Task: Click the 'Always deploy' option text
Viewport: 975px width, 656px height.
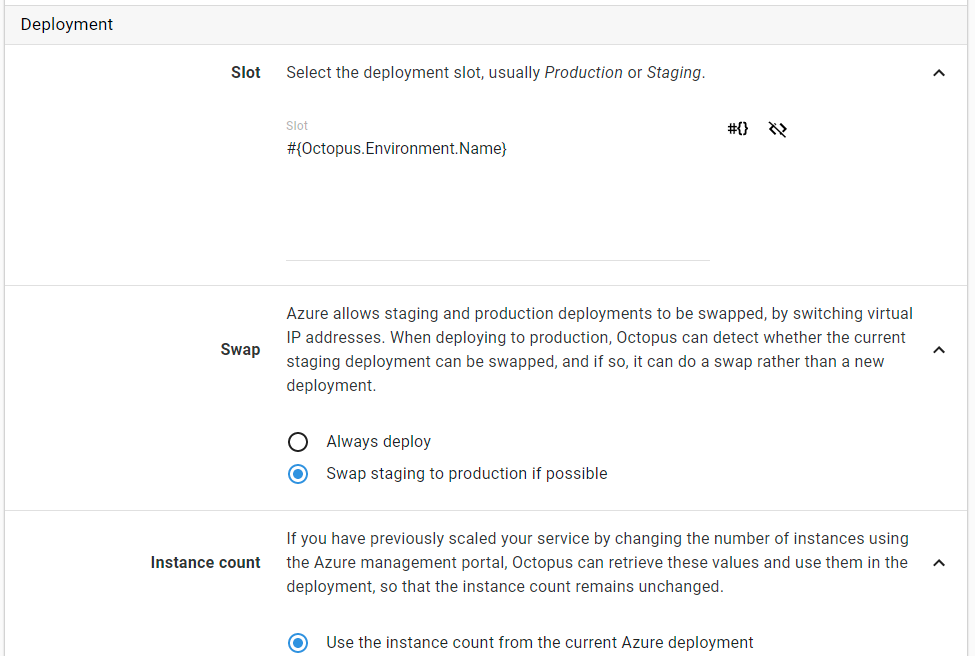Action: tap(378, 442)
